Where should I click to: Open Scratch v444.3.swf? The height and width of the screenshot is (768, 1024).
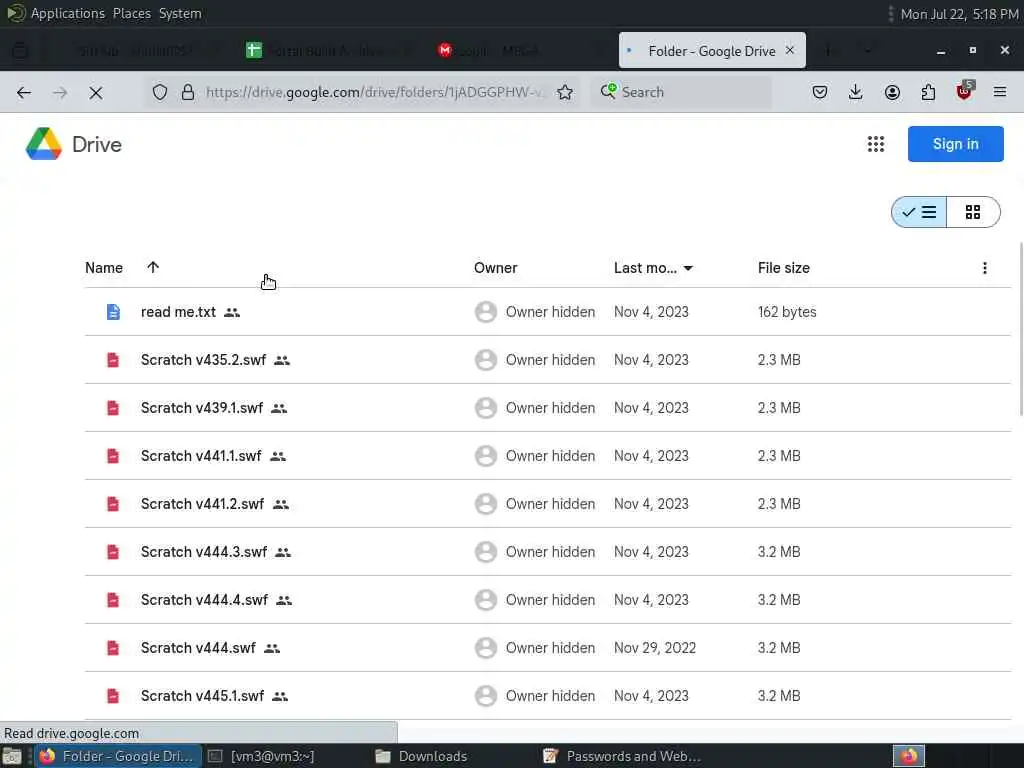click(204, 552)
